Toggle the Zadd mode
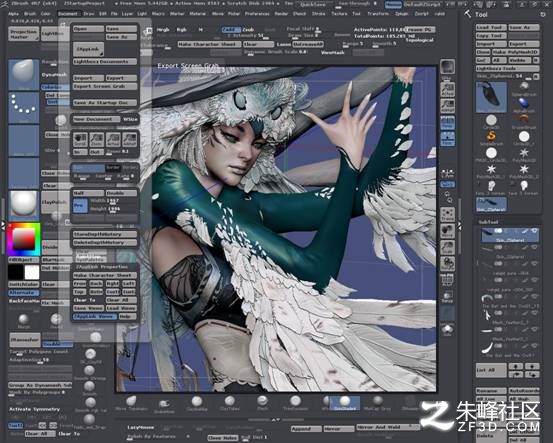Screen dimensions: 553x443 coord(231,30)
